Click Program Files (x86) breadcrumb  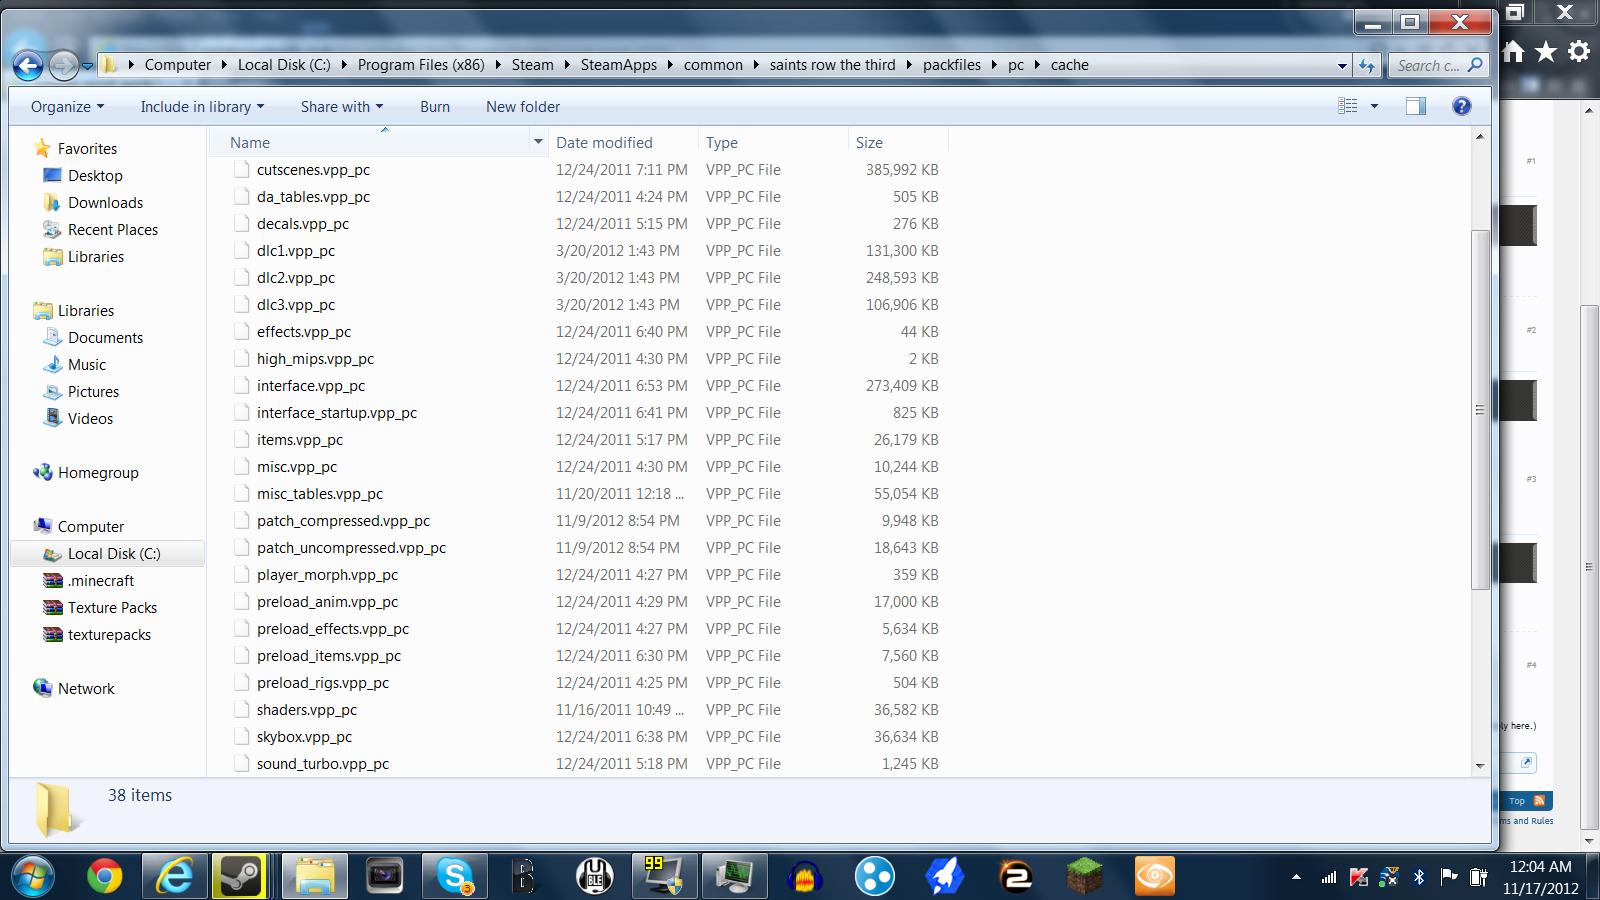pos(421,65)
